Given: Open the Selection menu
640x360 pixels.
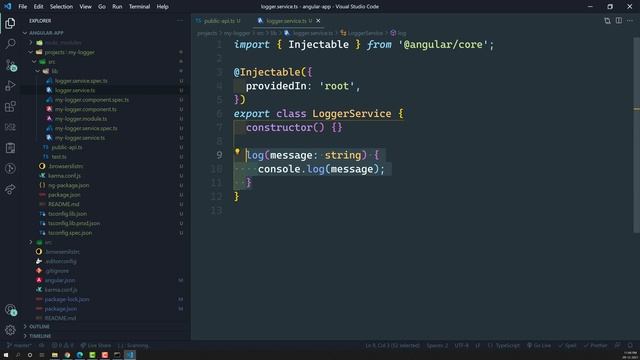Looking at the screenshot, I should click(61, 7).
